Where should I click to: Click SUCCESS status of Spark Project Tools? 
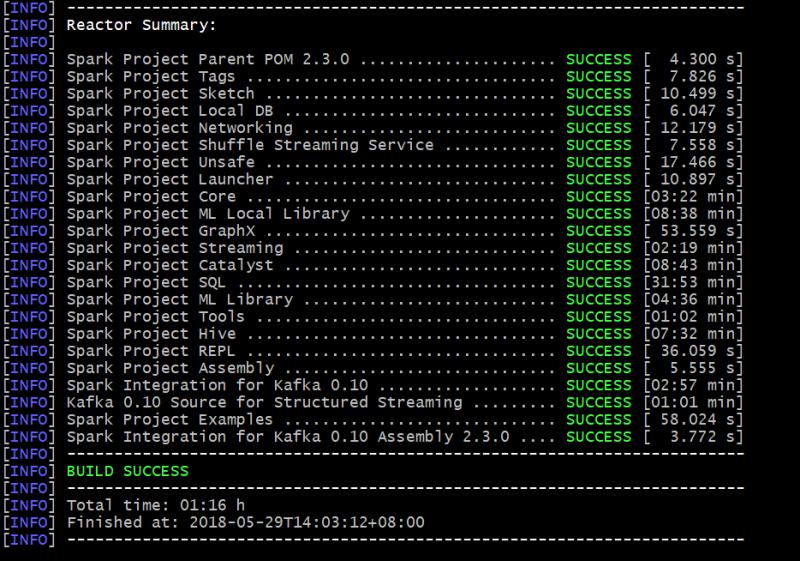[599, 316]
